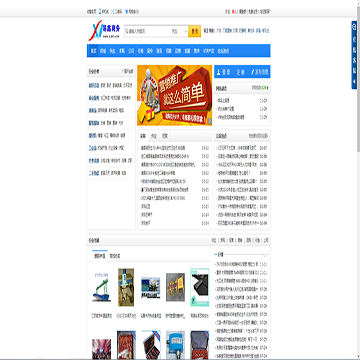360x360 pixels.
Task: Switch to the second tab above the middle list
Action: pyautogui.click(x=154, y=136)
